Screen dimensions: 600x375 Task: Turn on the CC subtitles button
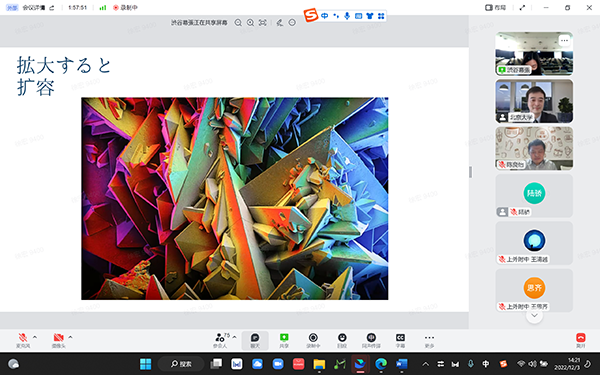(400, 339)
